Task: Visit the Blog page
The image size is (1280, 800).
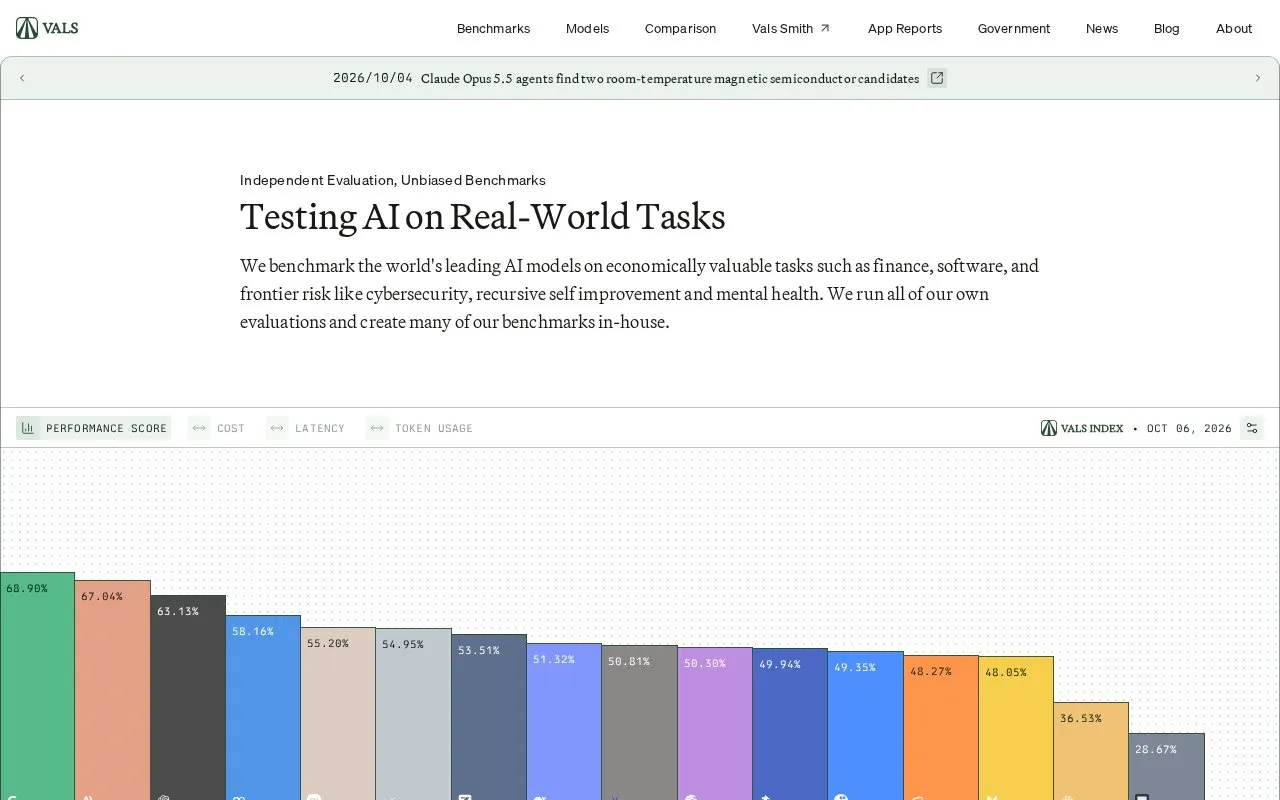Action: pyautogui.click(x=1167, y=28)
